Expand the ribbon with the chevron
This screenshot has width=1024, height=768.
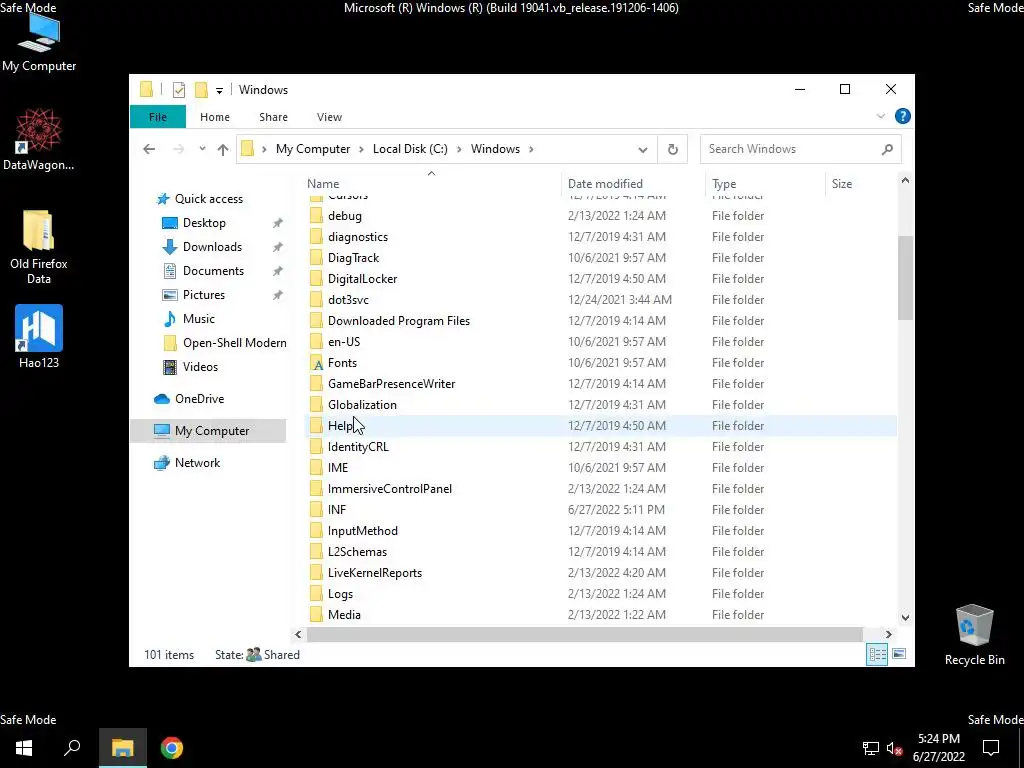coord(880,116)
